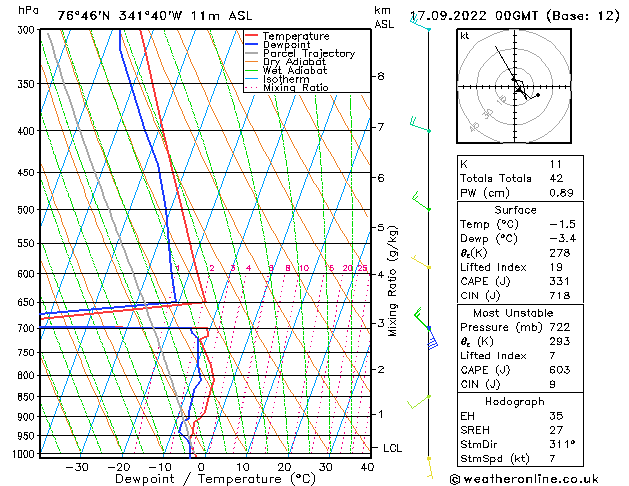Viewport: 629px width, 486px height.
Task: Click the 'Dry Adiabat' legend entry
Action: pyautogui.click(x=294, y=62)
